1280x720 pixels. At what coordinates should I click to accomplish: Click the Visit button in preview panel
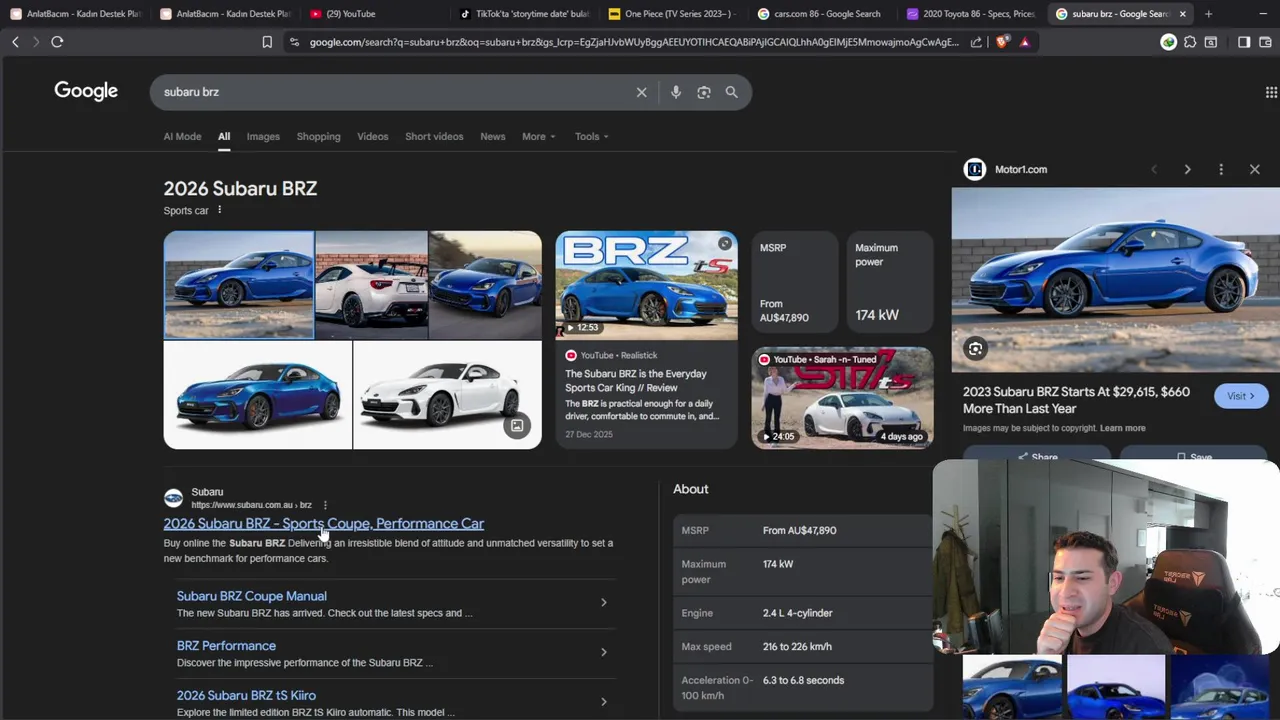[x=1241, y=396]
